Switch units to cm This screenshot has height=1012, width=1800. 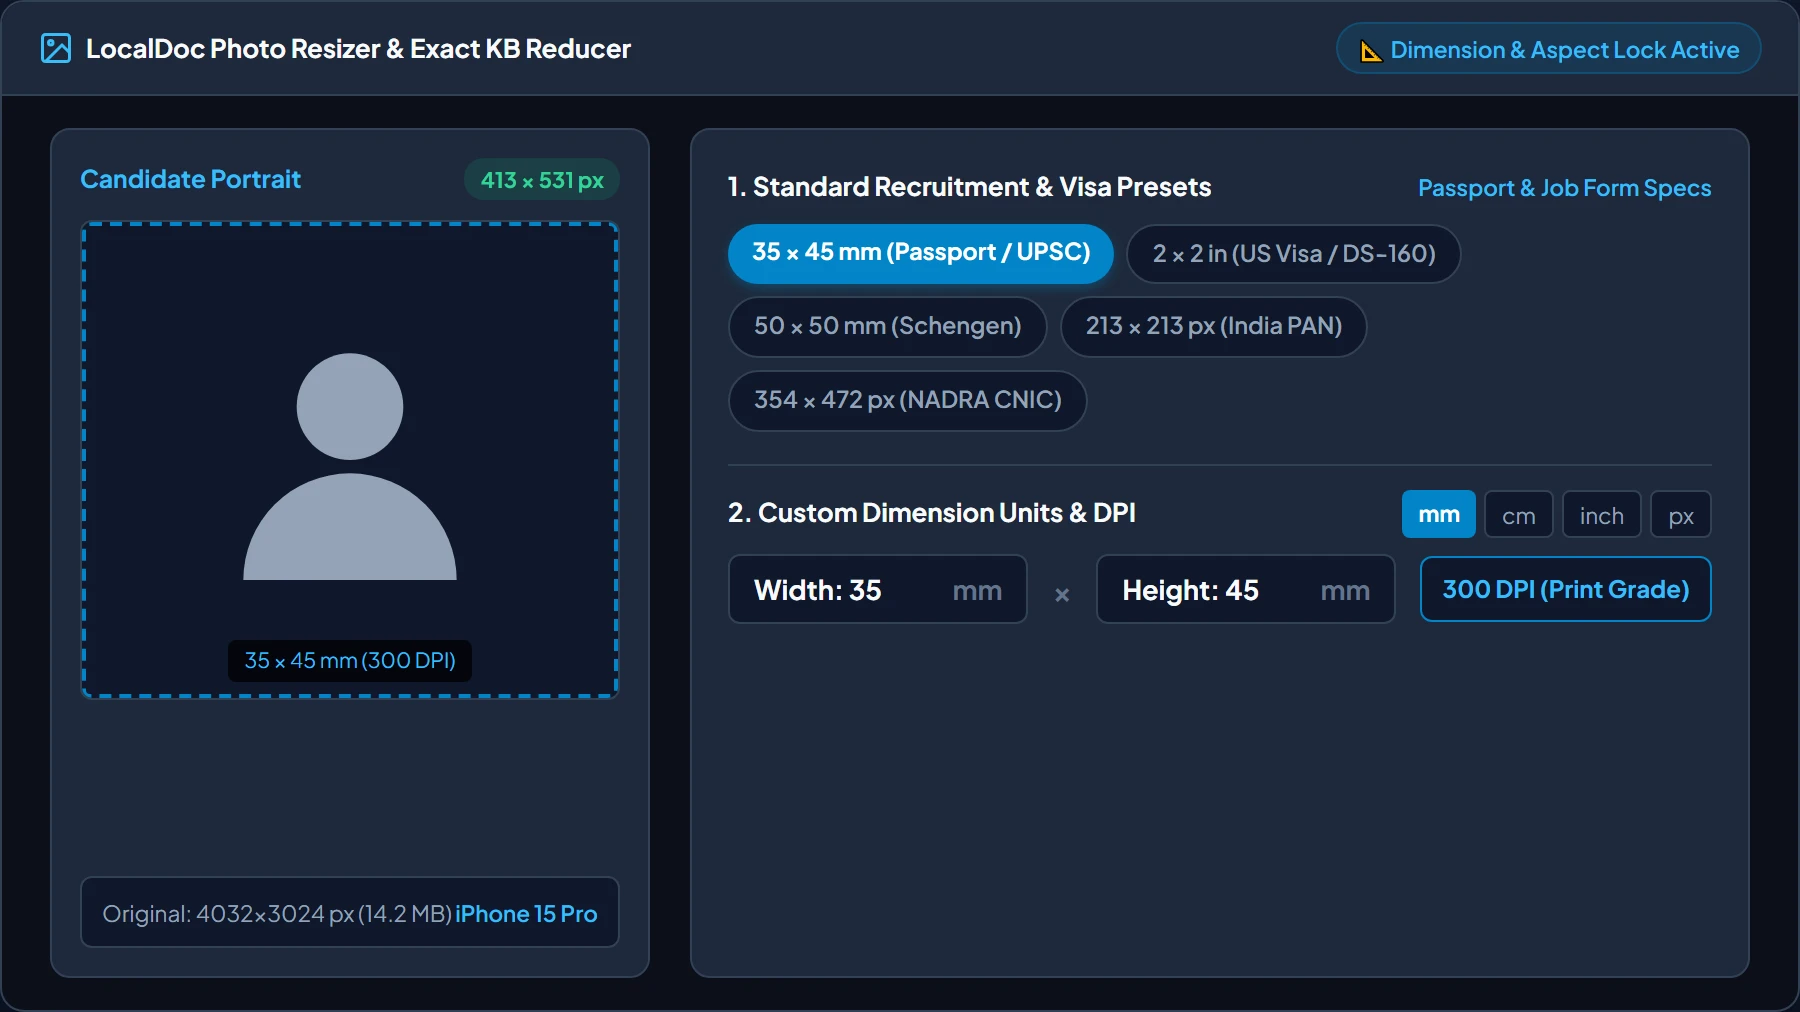tap(1519, 515)
